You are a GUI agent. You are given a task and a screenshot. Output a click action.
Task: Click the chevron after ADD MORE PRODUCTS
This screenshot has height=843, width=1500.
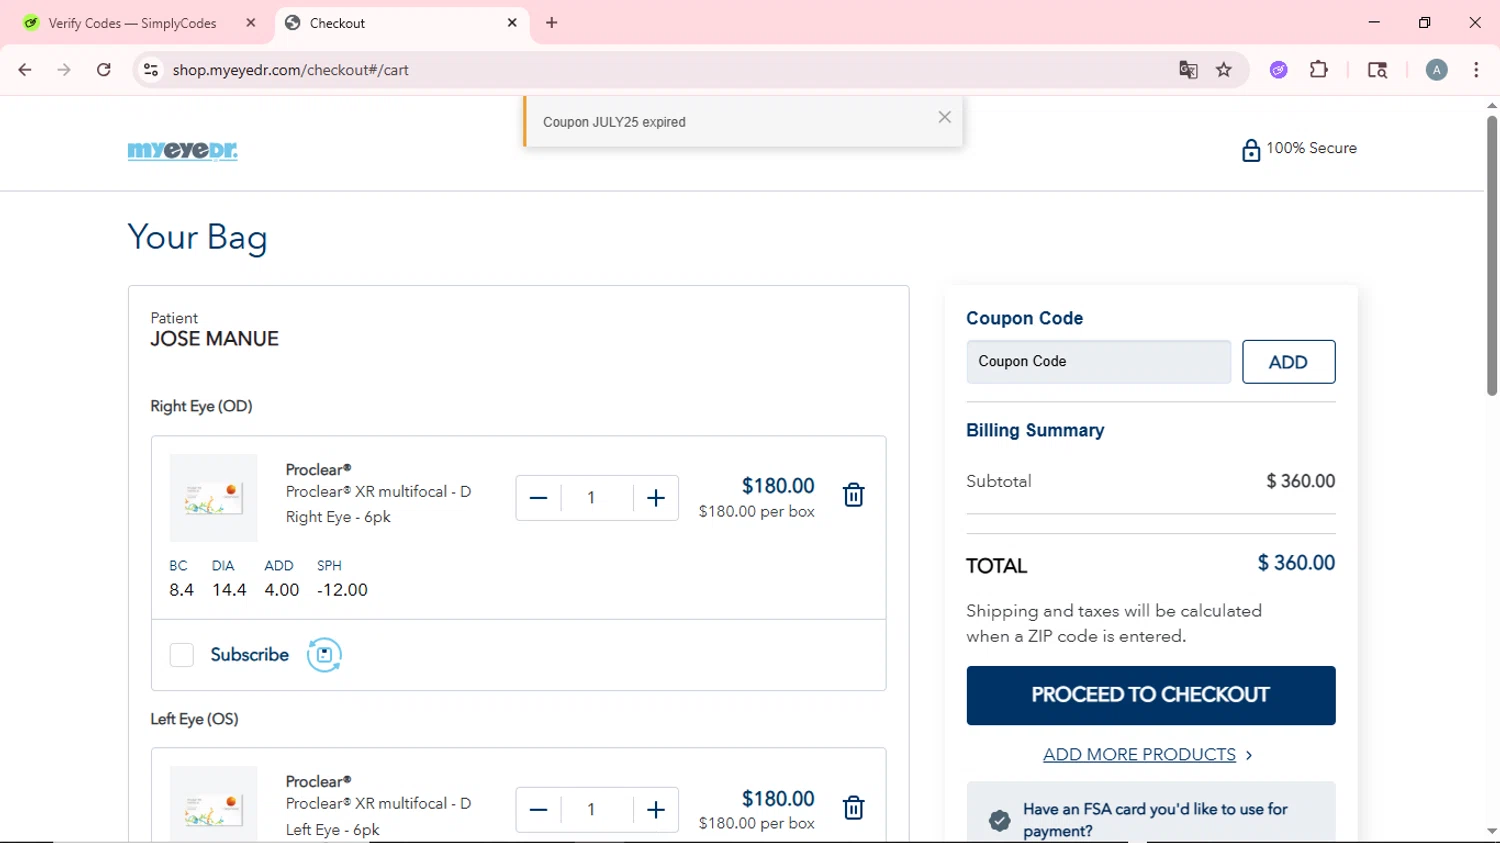click(x=1249, y=756)
